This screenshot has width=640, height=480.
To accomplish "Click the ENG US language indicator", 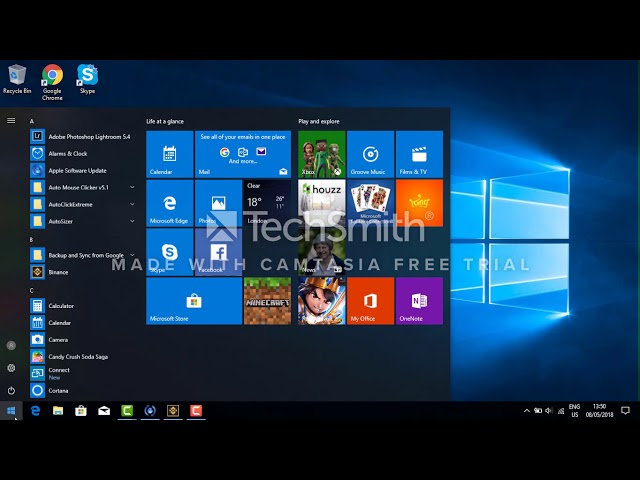I will [x=575, y=411].
